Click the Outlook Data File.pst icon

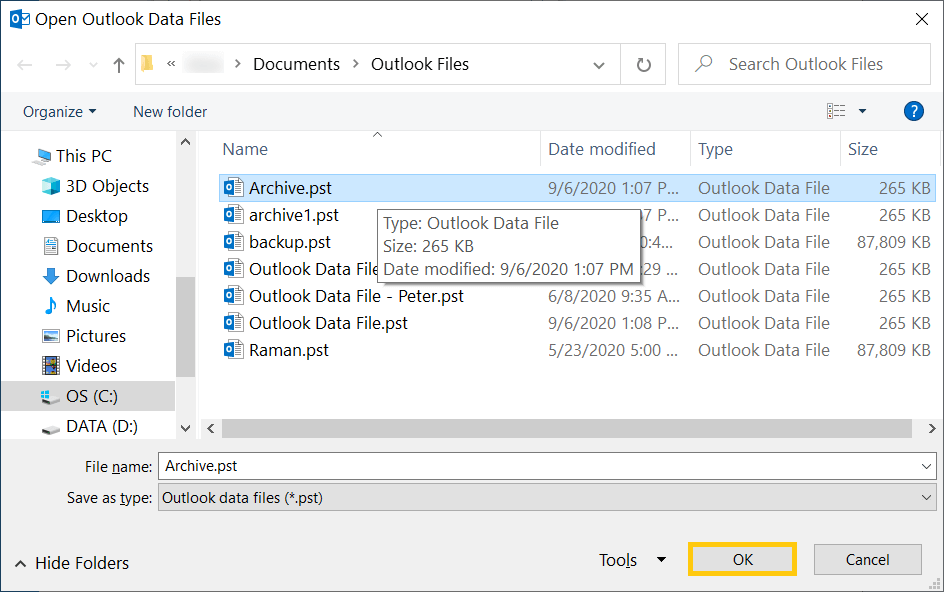coord(234,322)
